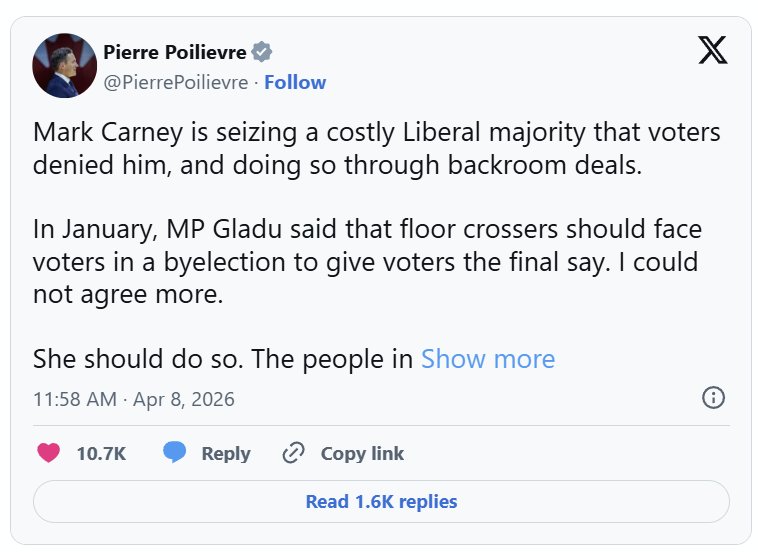Open Pierre Poilievre's profile picture
The height and width of the screenshot is (552, 758).
tap(64, 66)
